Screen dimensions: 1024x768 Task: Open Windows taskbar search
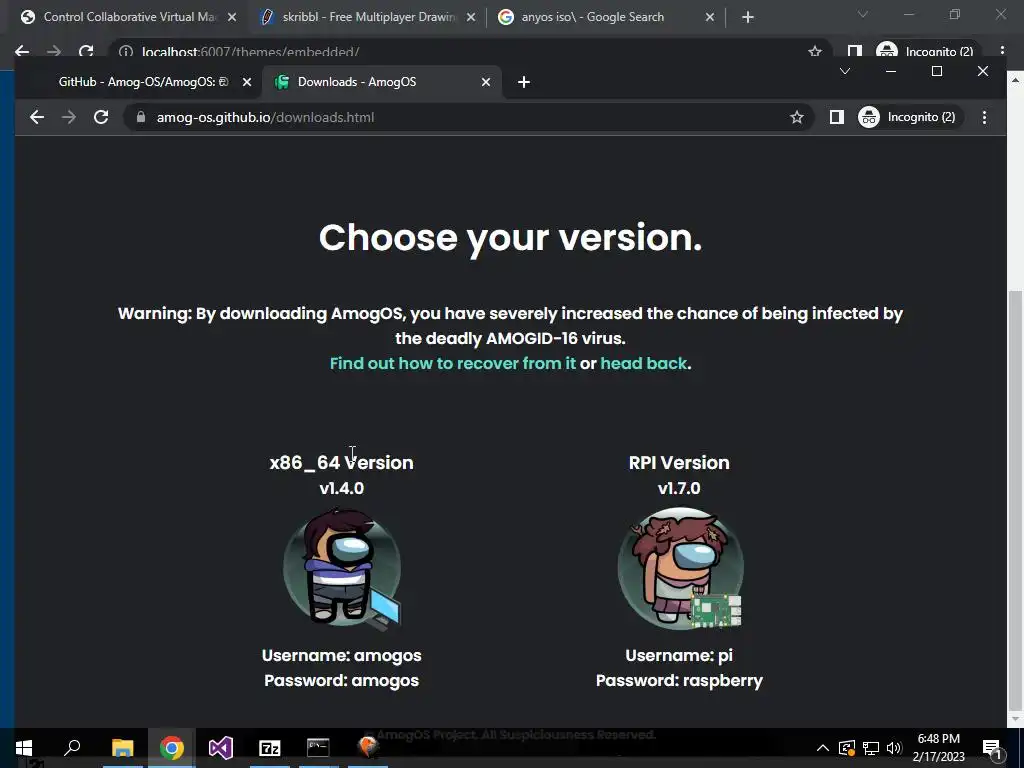[x=72, y=747]
